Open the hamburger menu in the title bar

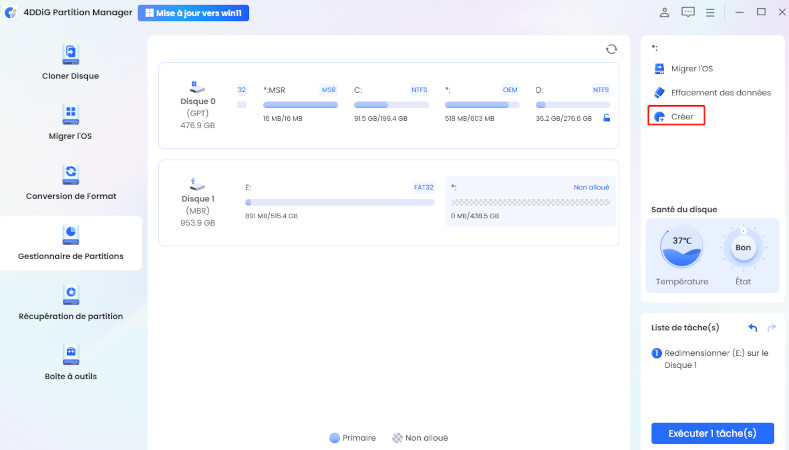point(710,13)
